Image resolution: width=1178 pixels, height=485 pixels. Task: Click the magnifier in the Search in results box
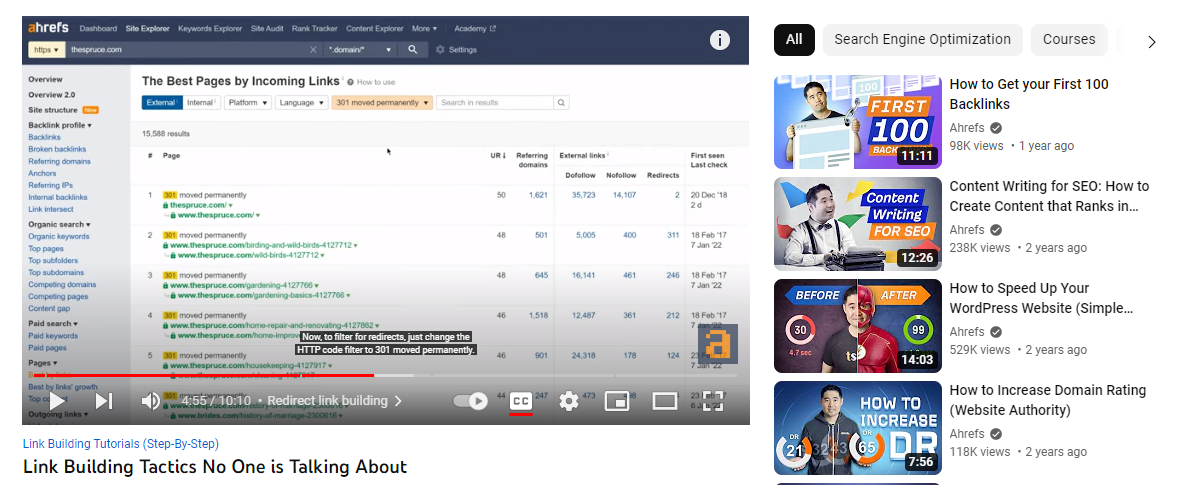click(561, 103)
